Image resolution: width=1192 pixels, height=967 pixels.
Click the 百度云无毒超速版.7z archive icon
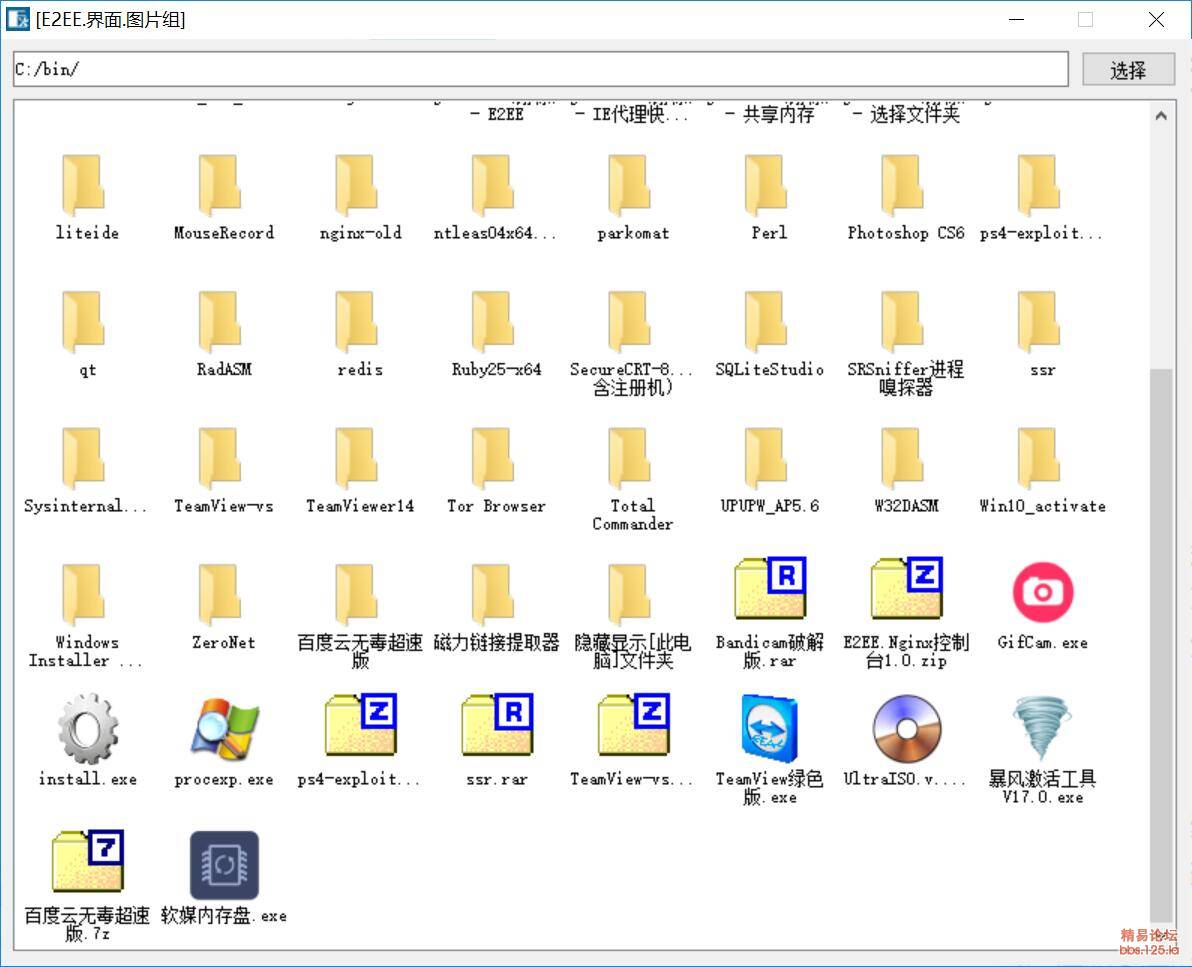click(x=87, y=861)
